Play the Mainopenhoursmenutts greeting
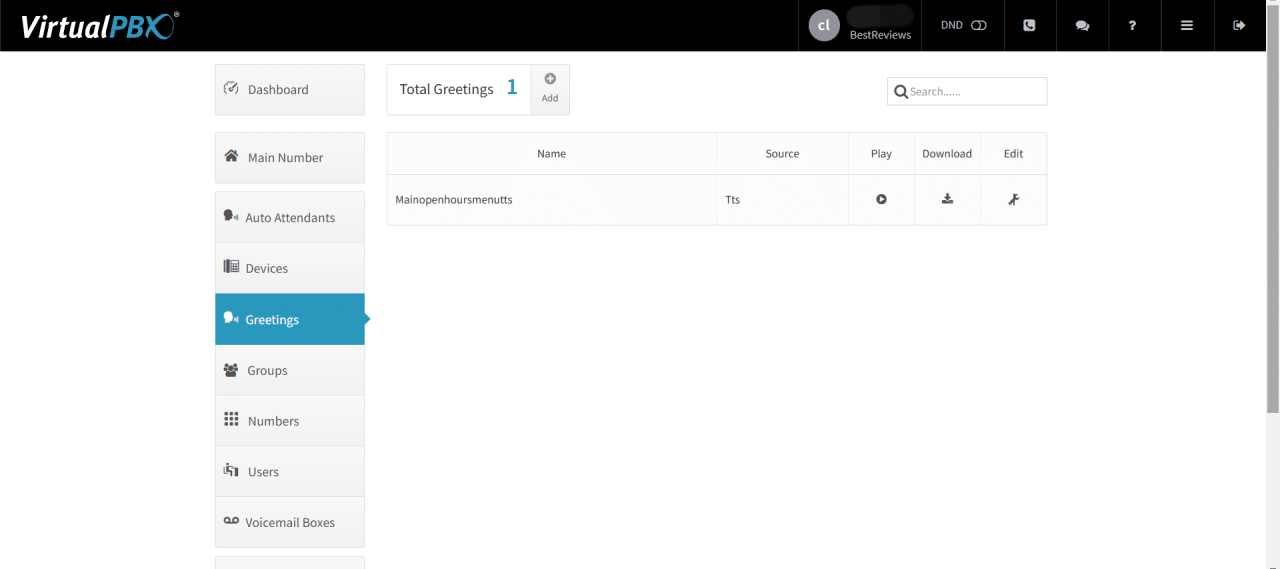The height and width of the screenshot is (569, 1280). [881, 199]
